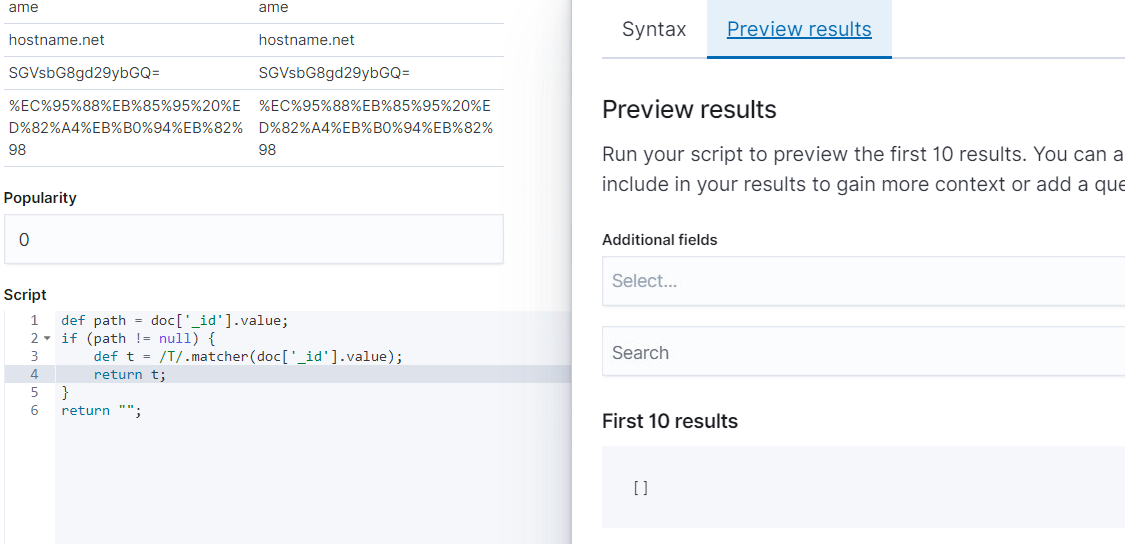Click the right URL-encoded %EC%95%88 cell
The height and width of the screenshot is (544, 1125).
coord(375,128)
